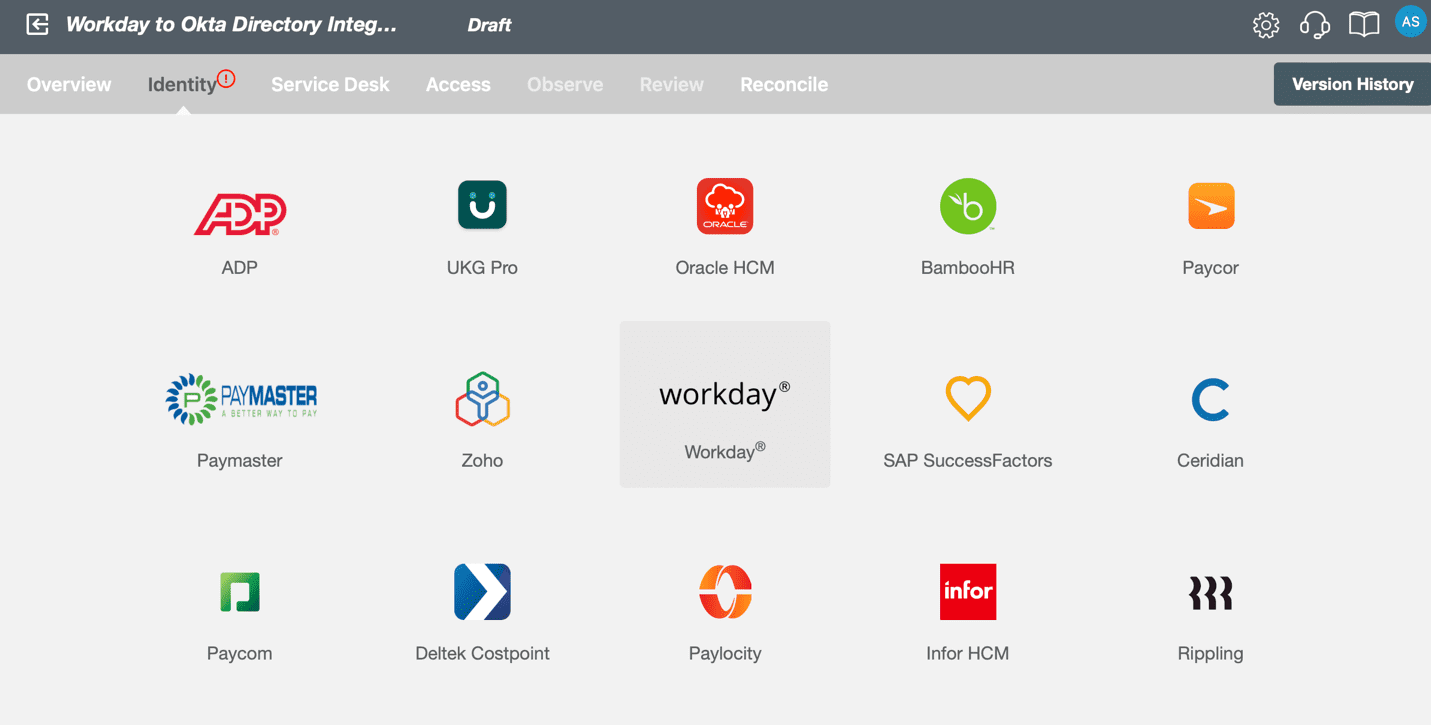The width and height of the screenshot is (1431, 725).
Task: Select the Oracle HCM icon
Action: (x=725, y=206)
